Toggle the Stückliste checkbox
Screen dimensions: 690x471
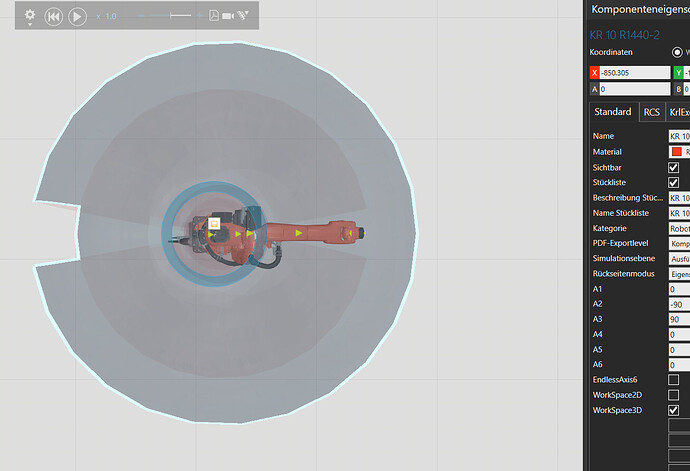coord(674,183)
